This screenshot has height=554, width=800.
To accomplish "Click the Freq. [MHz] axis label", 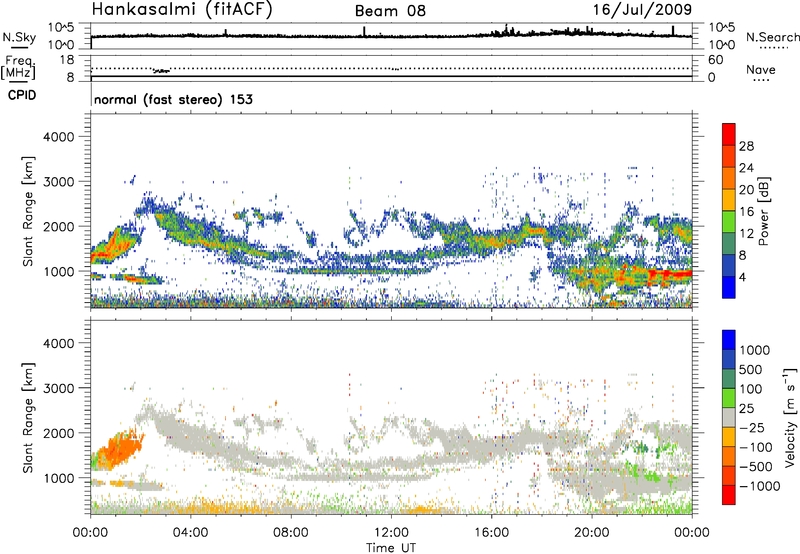I will 22,68.
